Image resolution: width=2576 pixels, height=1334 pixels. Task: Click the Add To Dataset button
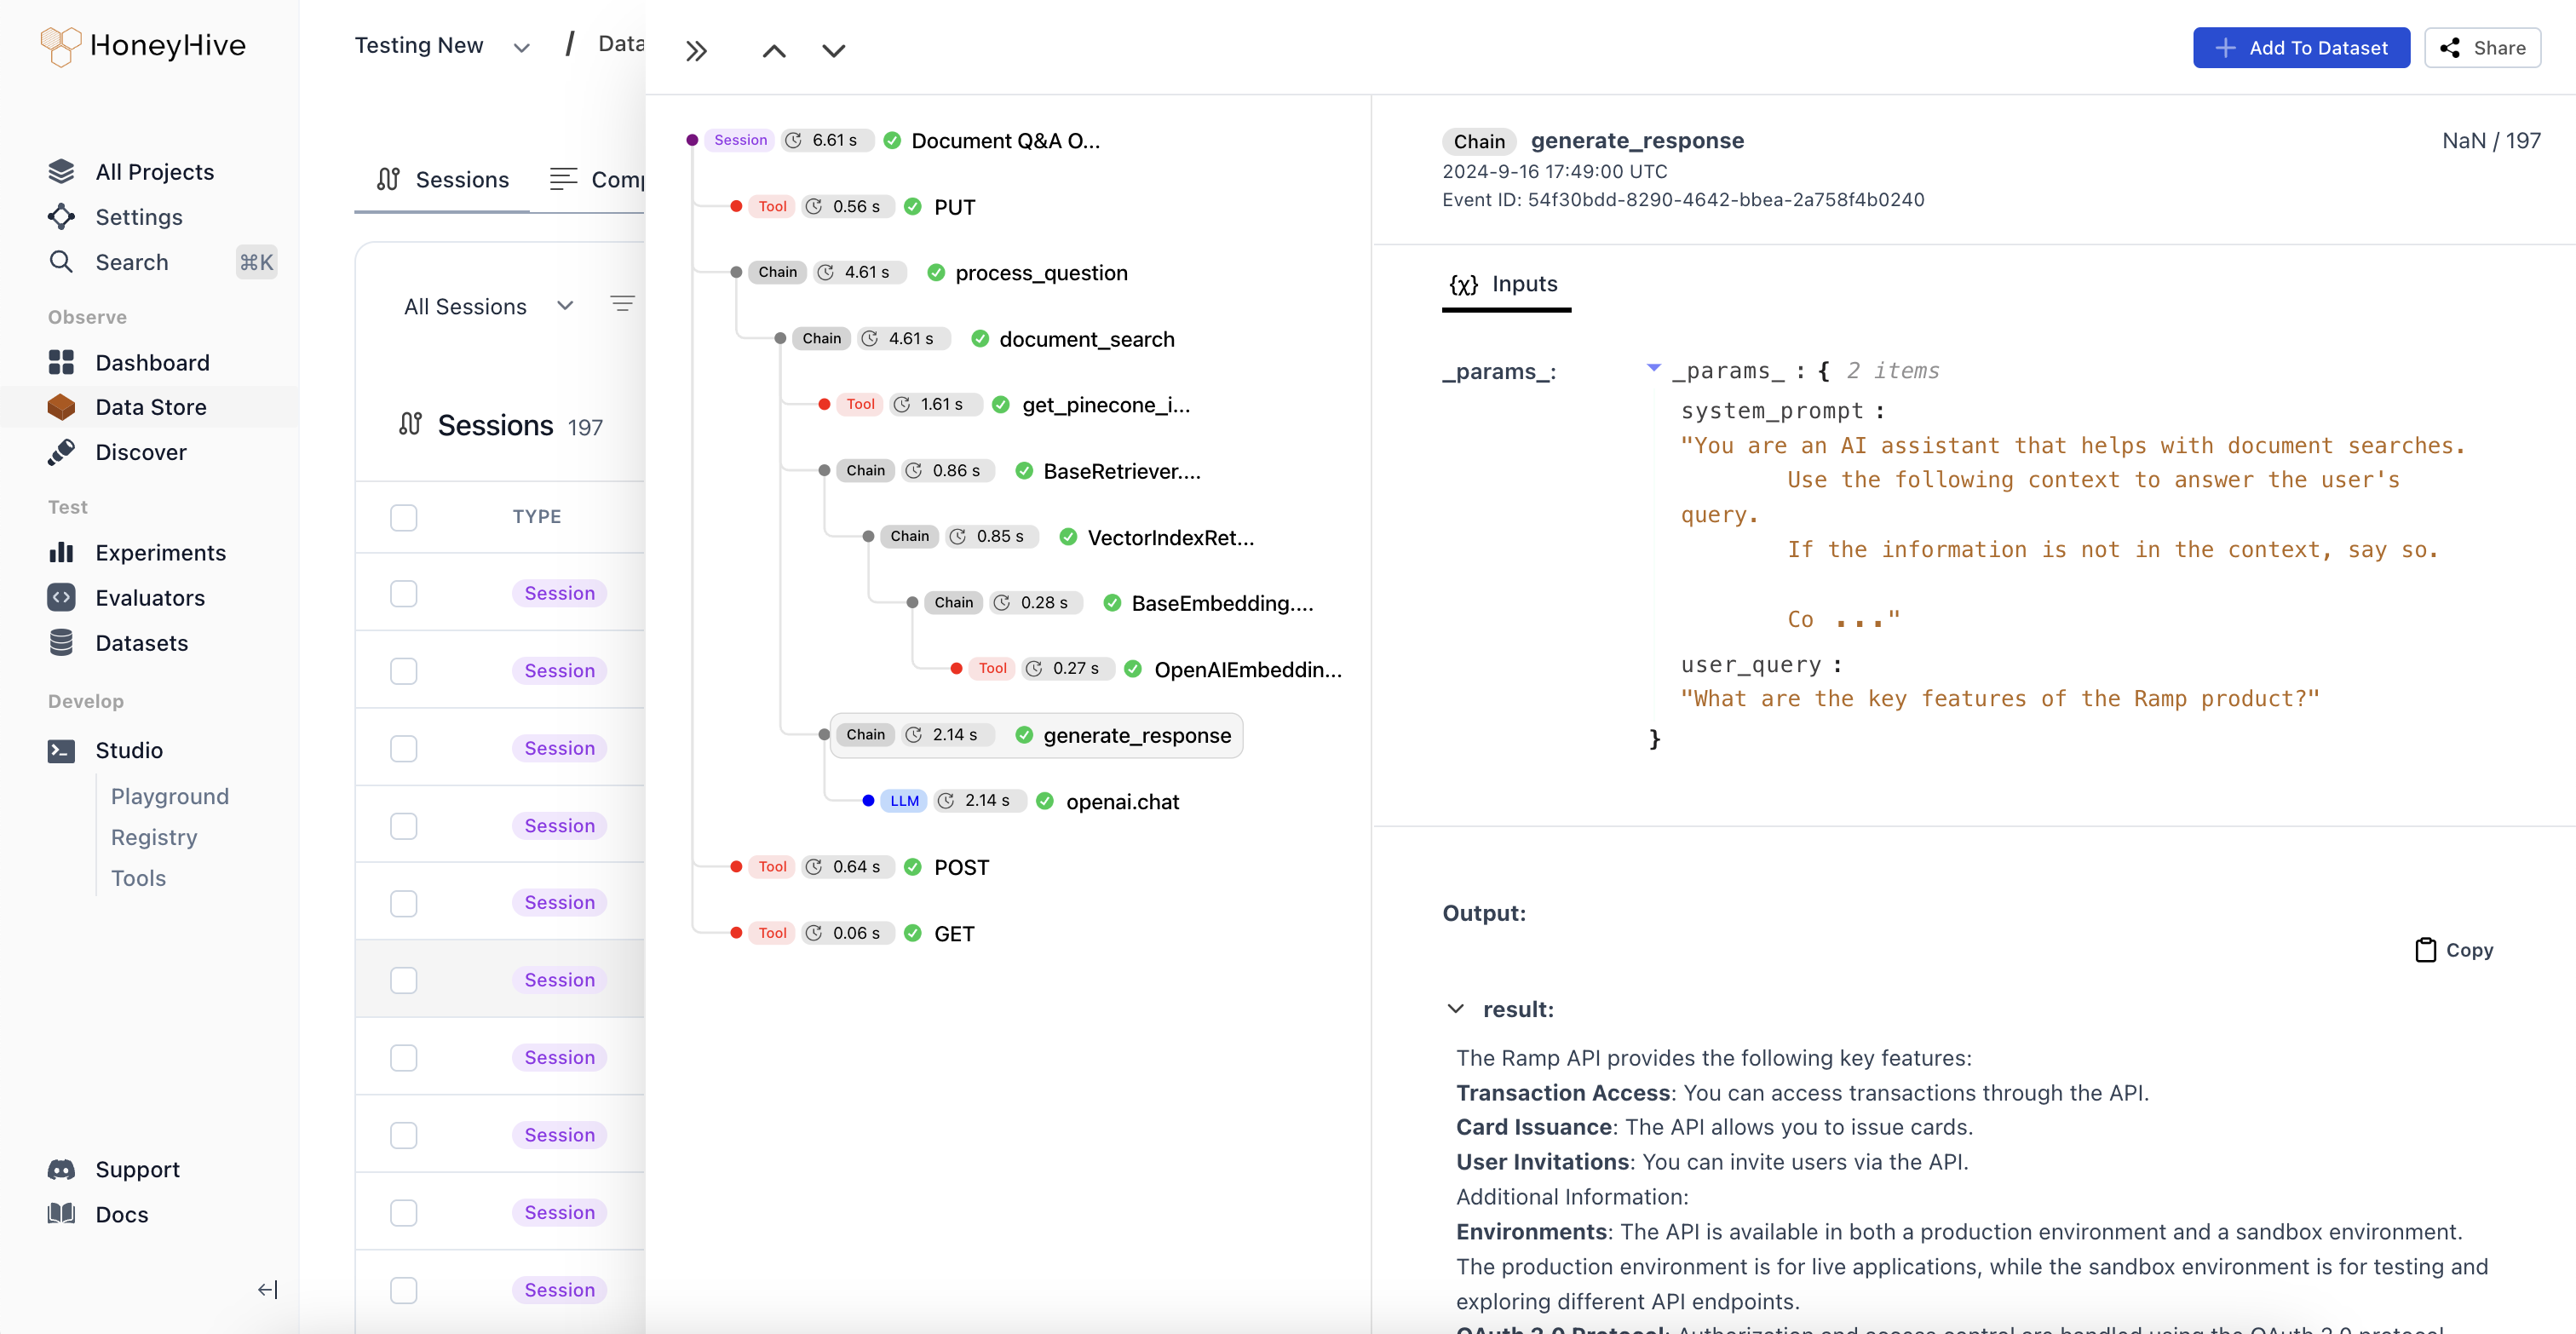click(2301, 48)
